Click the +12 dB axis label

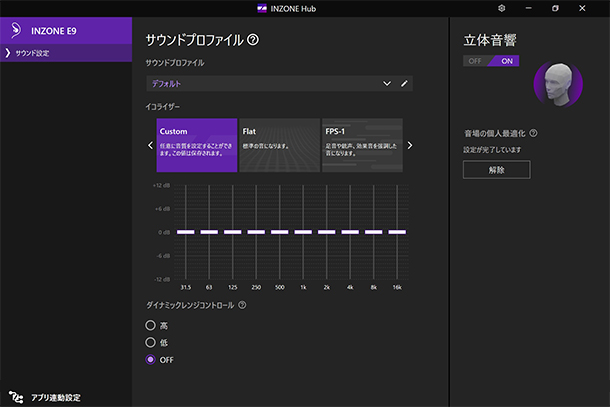click(161, 185)
